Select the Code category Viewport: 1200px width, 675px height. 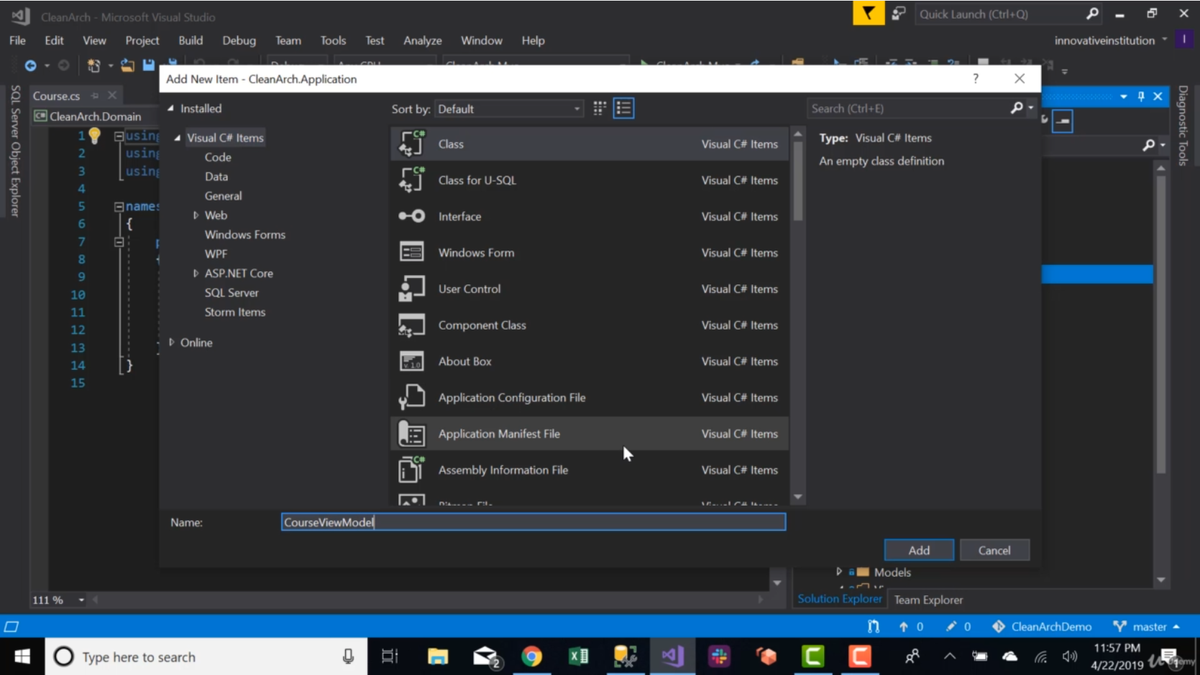pos(218,157)
